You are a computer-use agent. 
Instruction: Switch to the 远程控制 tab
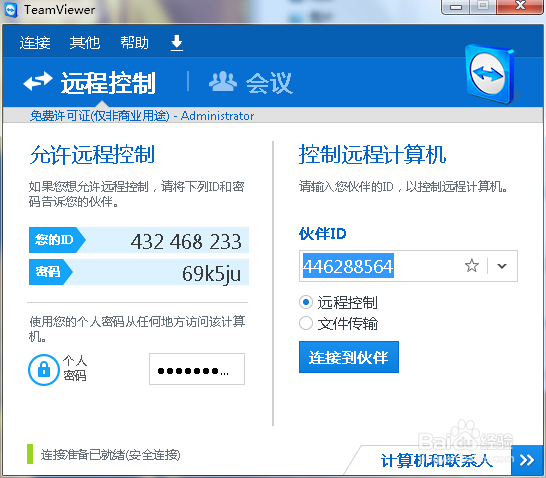tap(89, 83)
